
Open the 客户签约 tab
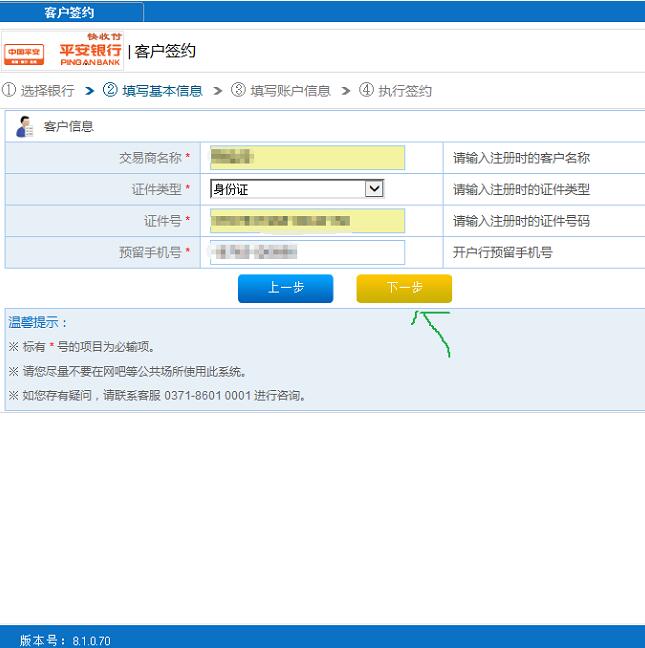pyautogui.click(x=71, y=12)
